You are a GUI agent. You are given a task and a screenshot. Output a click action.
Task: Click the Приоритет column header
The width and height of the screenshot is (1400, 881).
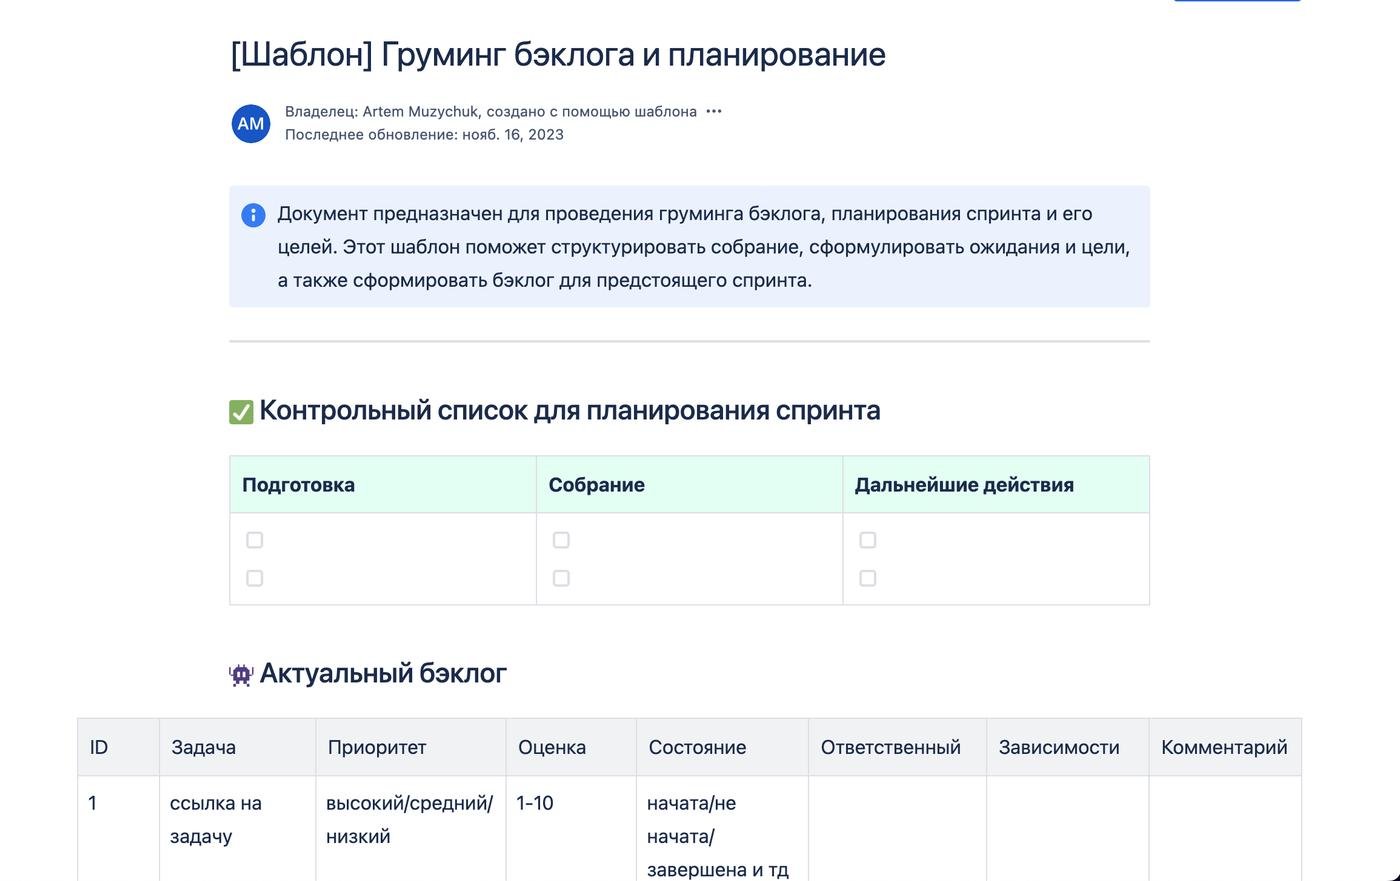(x=377, y=747)
